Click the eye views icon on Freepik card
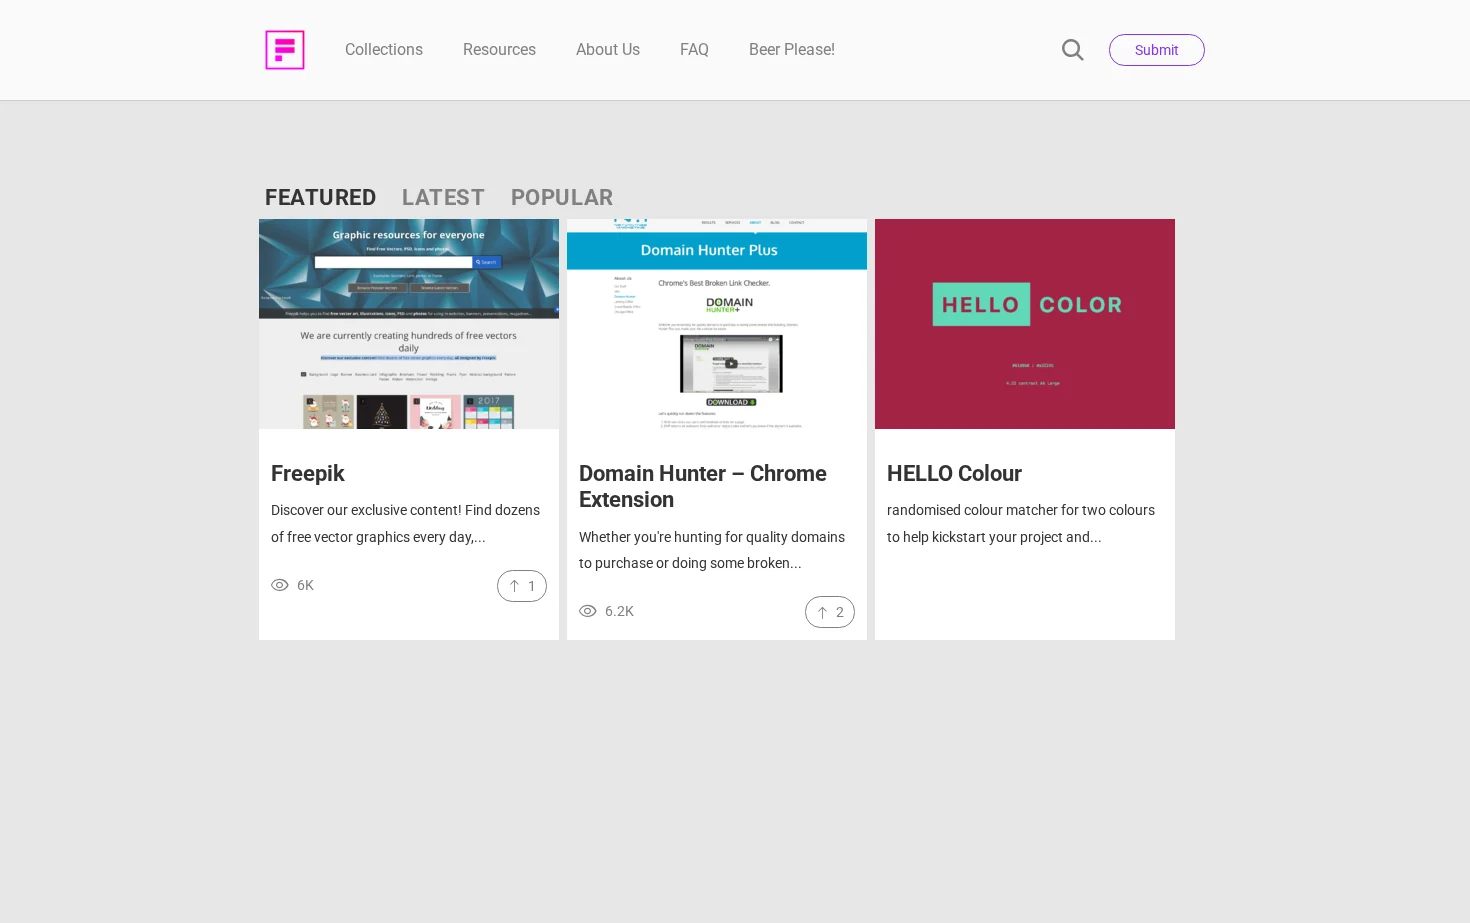The image size is (1470, 923). 280,585
